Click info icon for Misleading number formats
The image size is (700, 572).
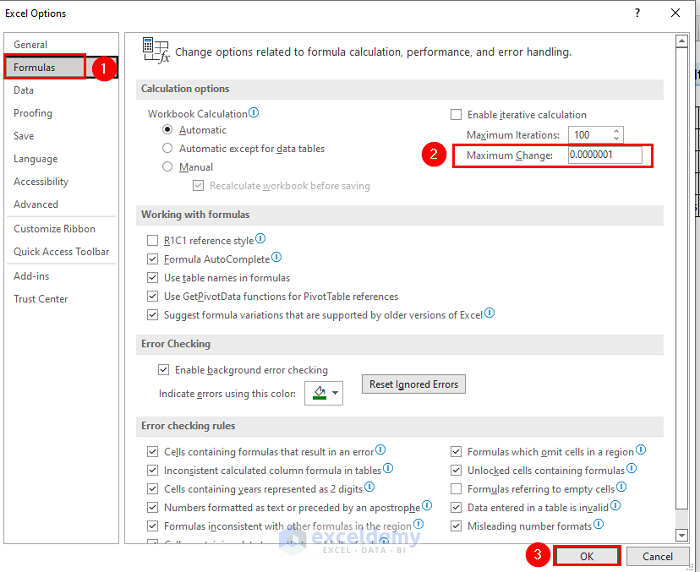(x=599, y=524)
